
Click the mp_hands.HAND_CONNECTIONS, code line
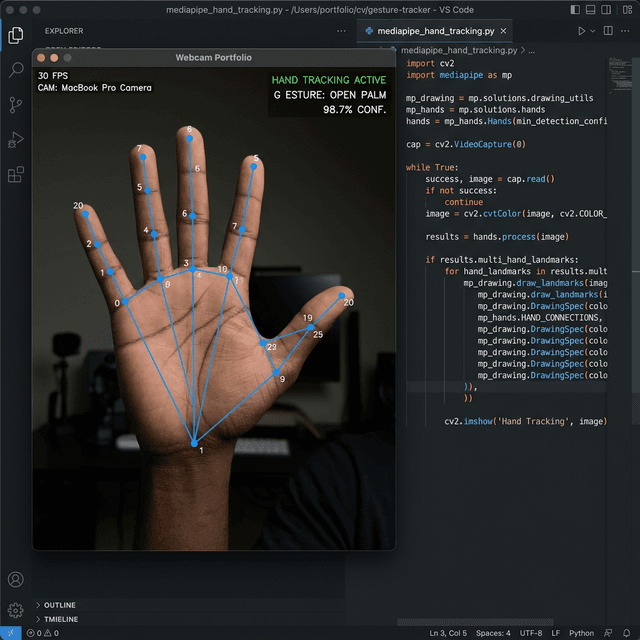(540, 318)
